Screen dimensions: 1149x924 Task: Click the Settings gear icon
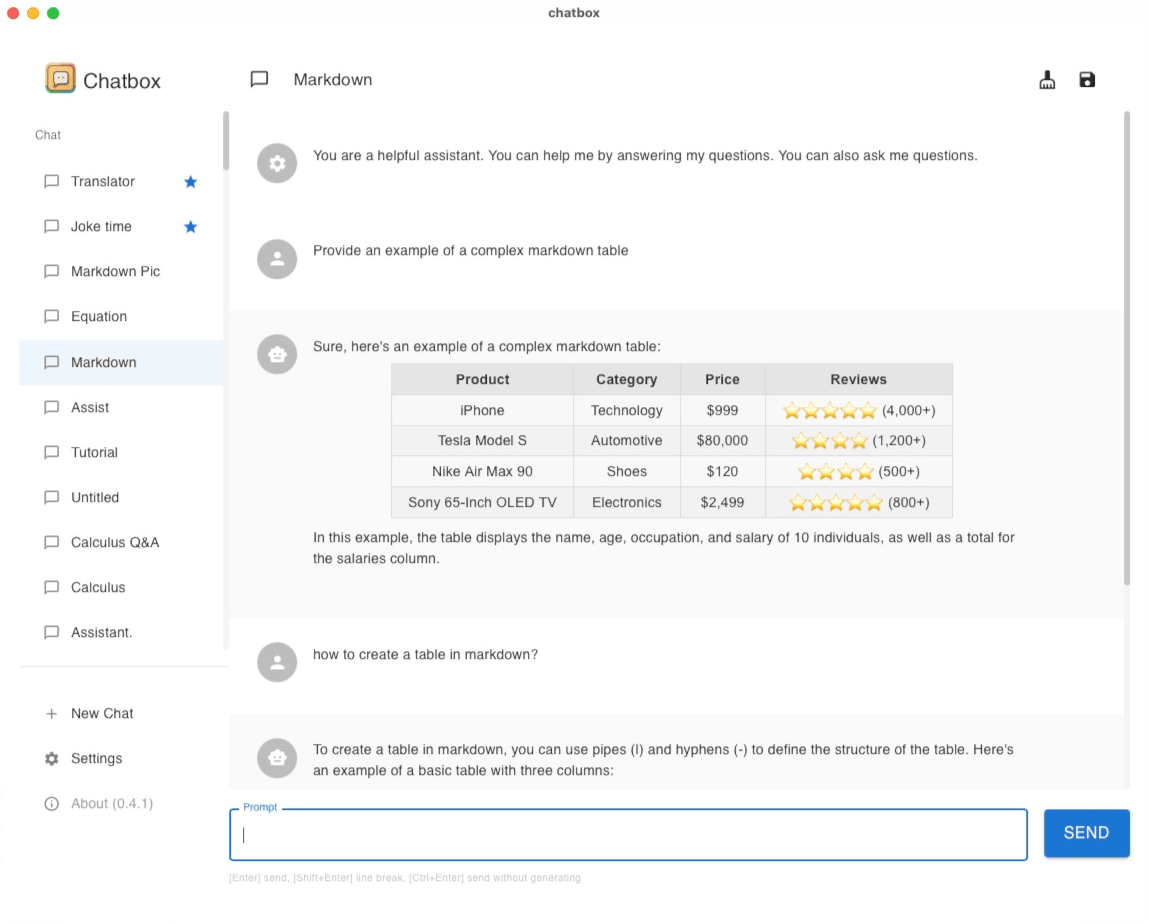tap(51, 758)
